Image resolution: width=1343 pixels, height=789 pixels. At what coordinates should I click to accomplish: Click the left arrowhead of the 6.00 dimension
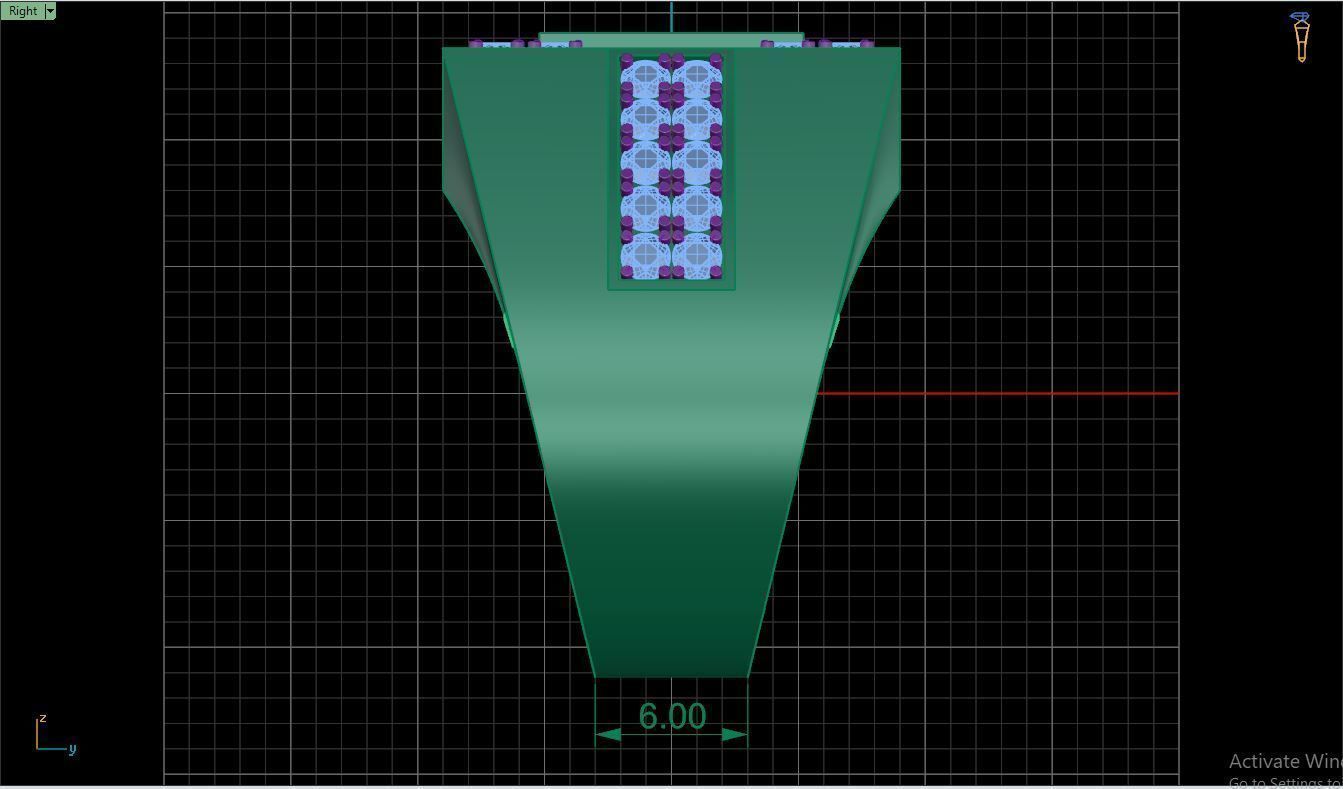click(608, 735)
